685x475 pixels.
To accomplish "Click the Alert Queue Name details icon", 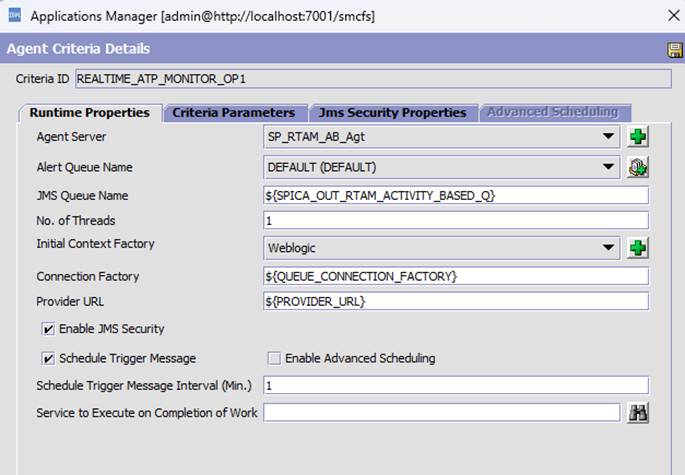I will coord(637,168).
